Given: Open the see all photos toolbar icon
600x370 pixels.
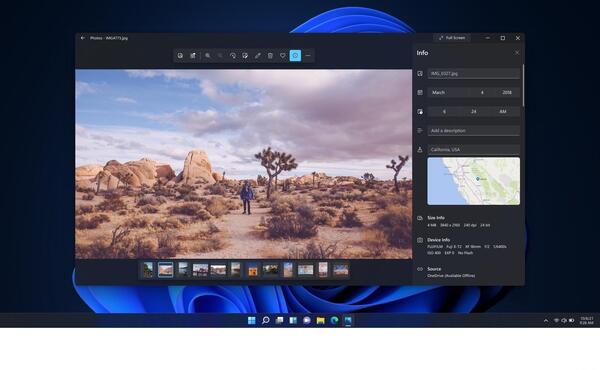Looking at the screenshot, I should [180, 55].
